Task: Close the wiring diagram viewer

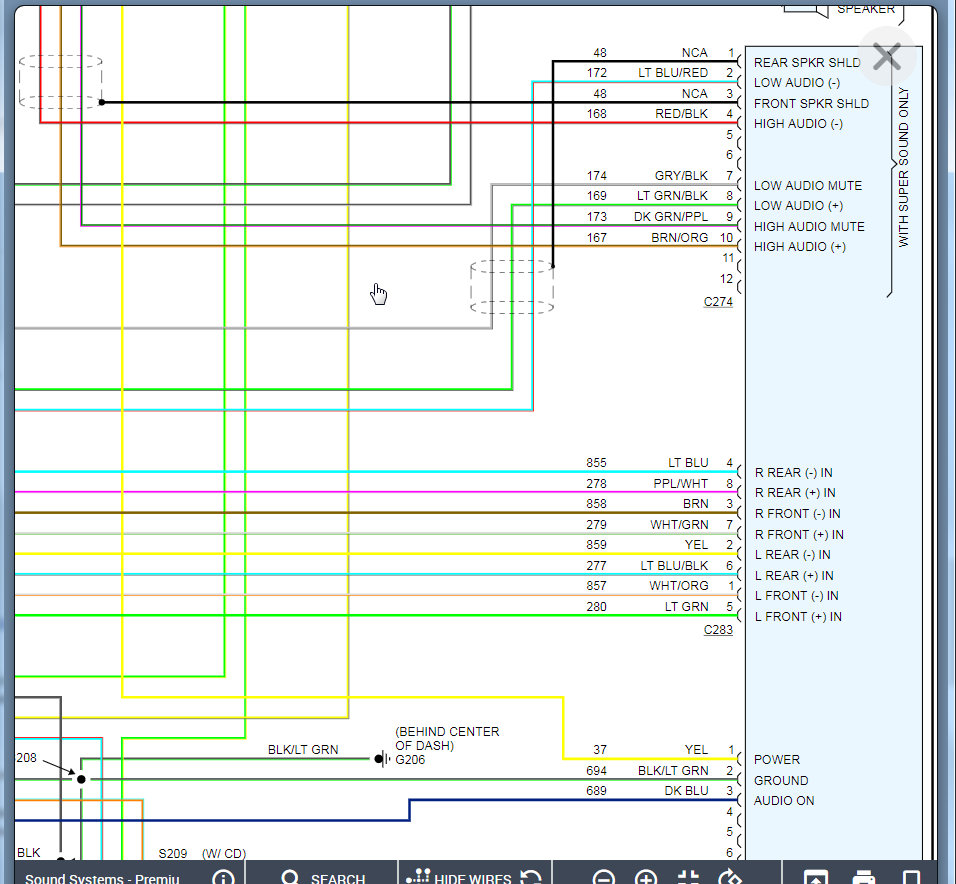Action: 886,57
